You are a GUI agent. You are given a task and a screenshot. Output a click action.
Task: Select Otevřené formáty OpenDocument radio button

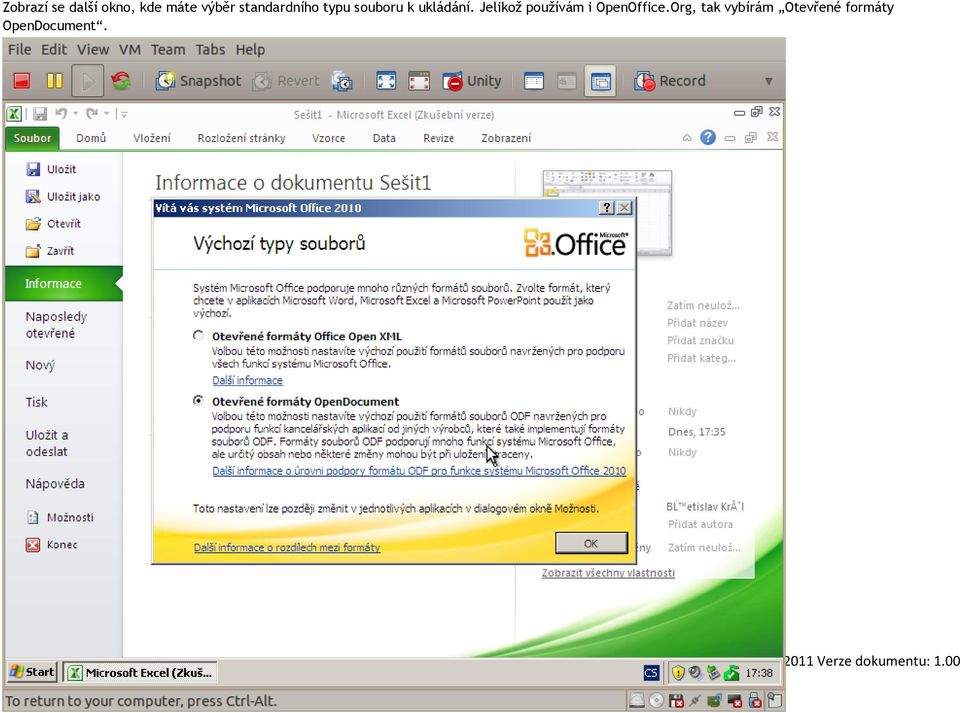(198, 400)
